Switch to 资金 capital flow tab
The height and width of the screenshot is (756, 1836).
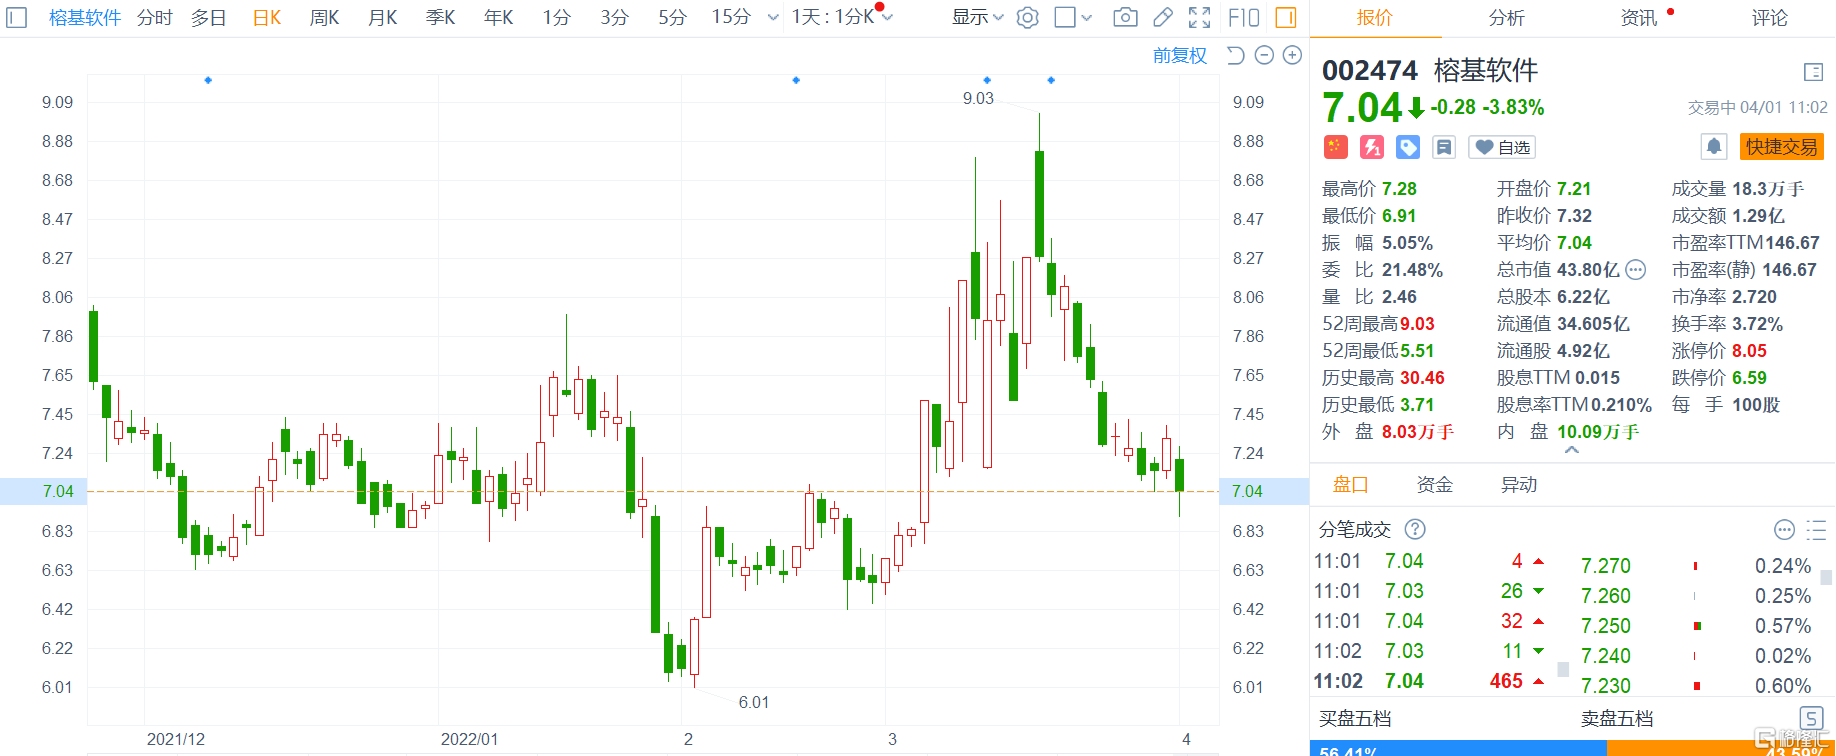(x=1435, y=485)
